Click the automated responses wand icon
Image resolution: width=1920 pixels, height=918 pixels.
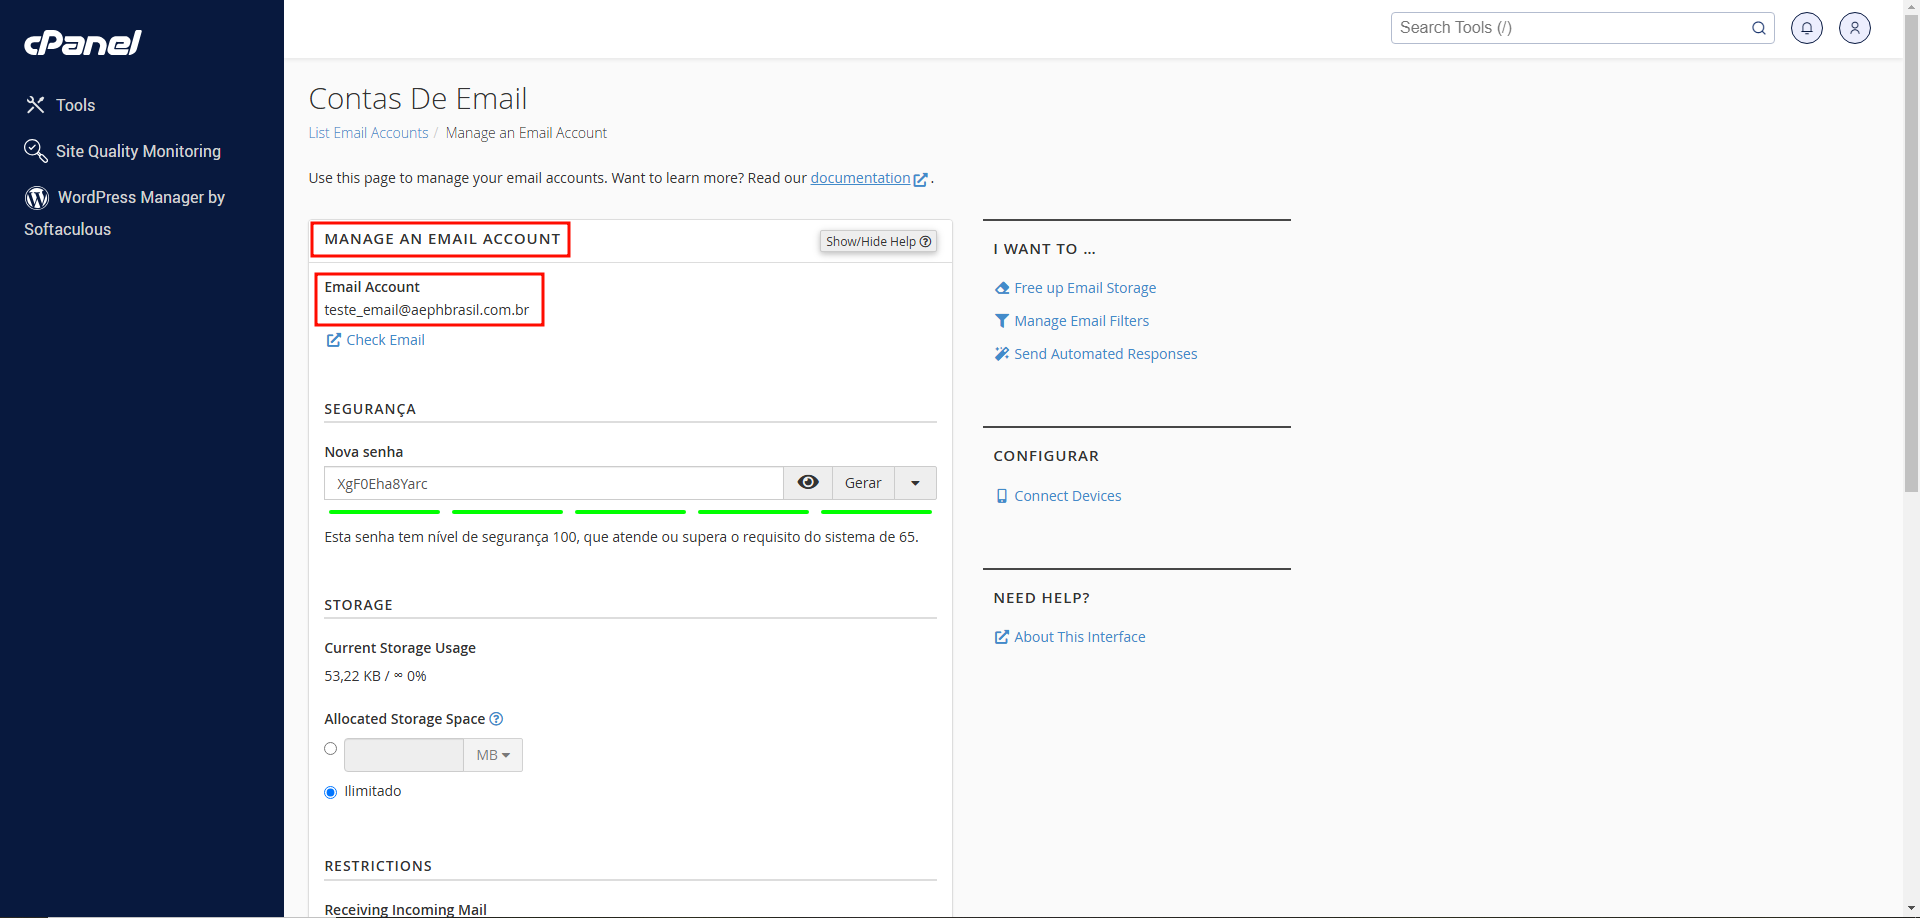[1002, 354]
